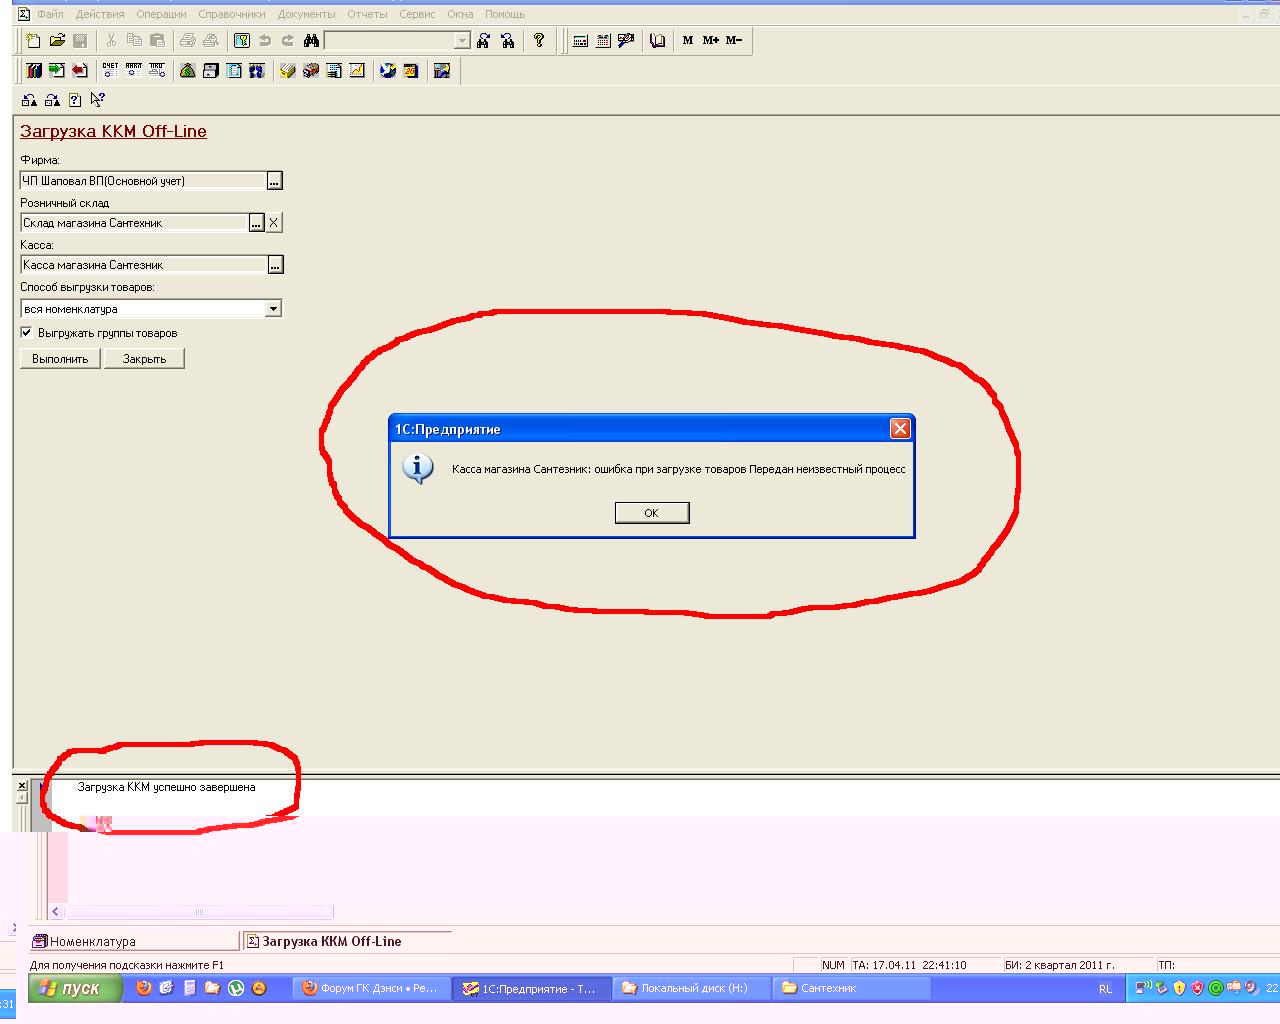Click the Фирма field ЧП Шаповал ВП
The image size is (1280, 1024).
tap(143, 181)
